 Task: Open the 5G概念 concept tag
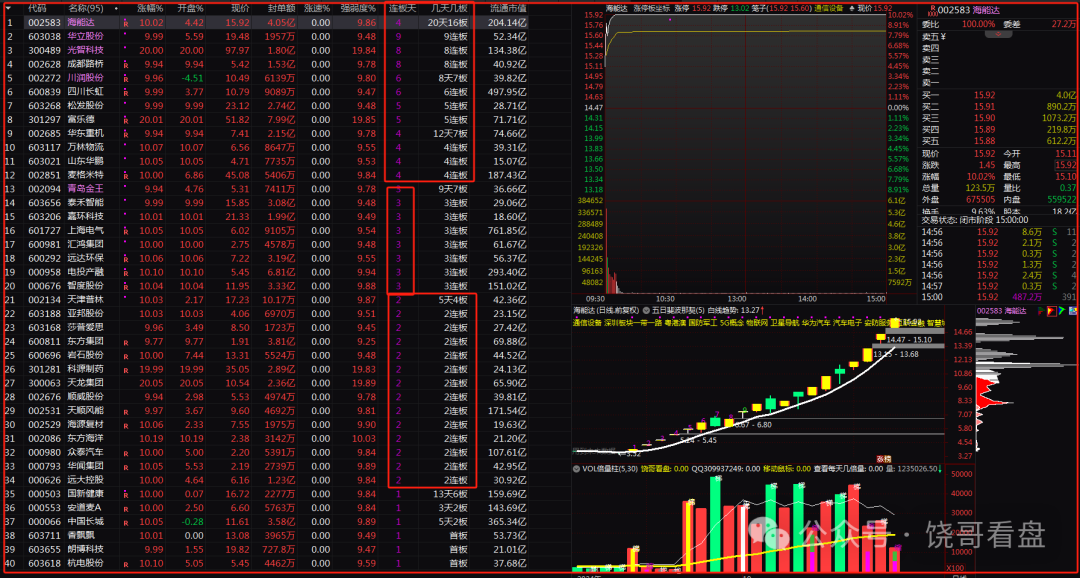731,322
